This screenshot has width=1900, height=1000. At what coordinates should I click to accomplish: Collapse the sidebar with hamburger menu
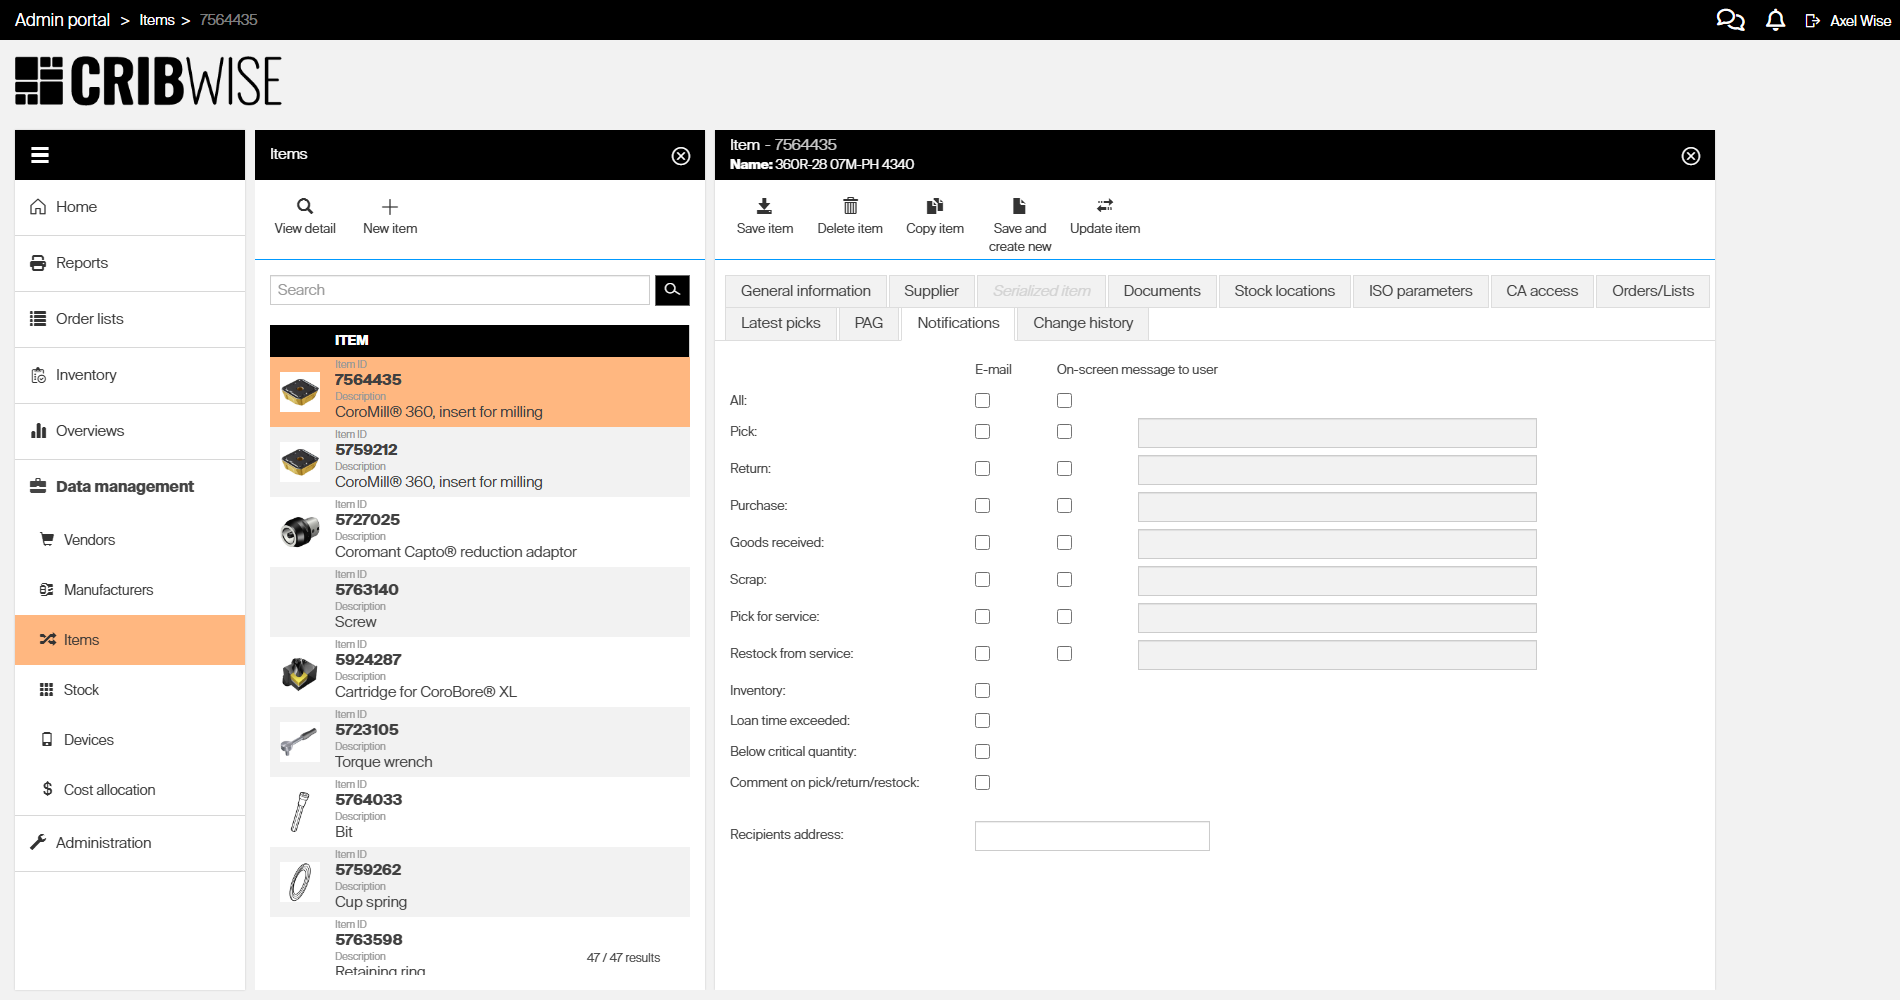pos(38,154)
